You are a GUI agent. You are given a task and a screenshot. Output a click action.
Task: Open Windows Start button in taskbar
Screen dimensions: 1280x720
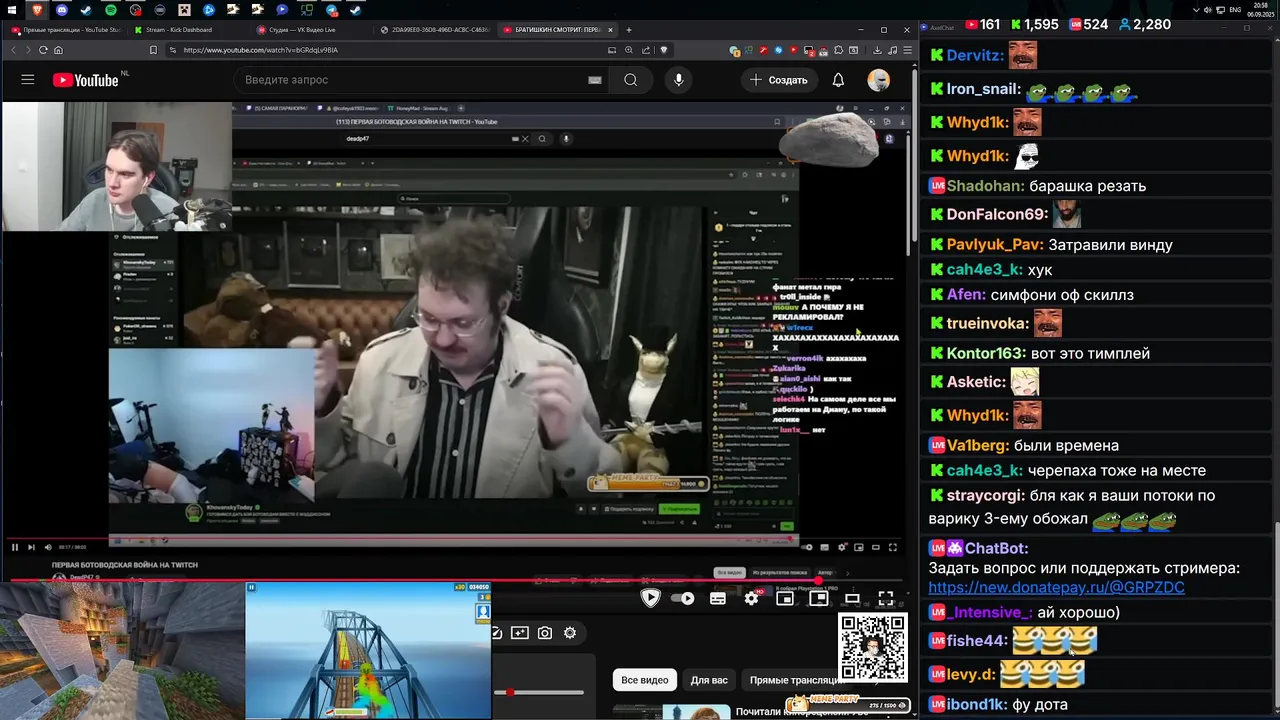pyautogui.click(x=13, y=10)
